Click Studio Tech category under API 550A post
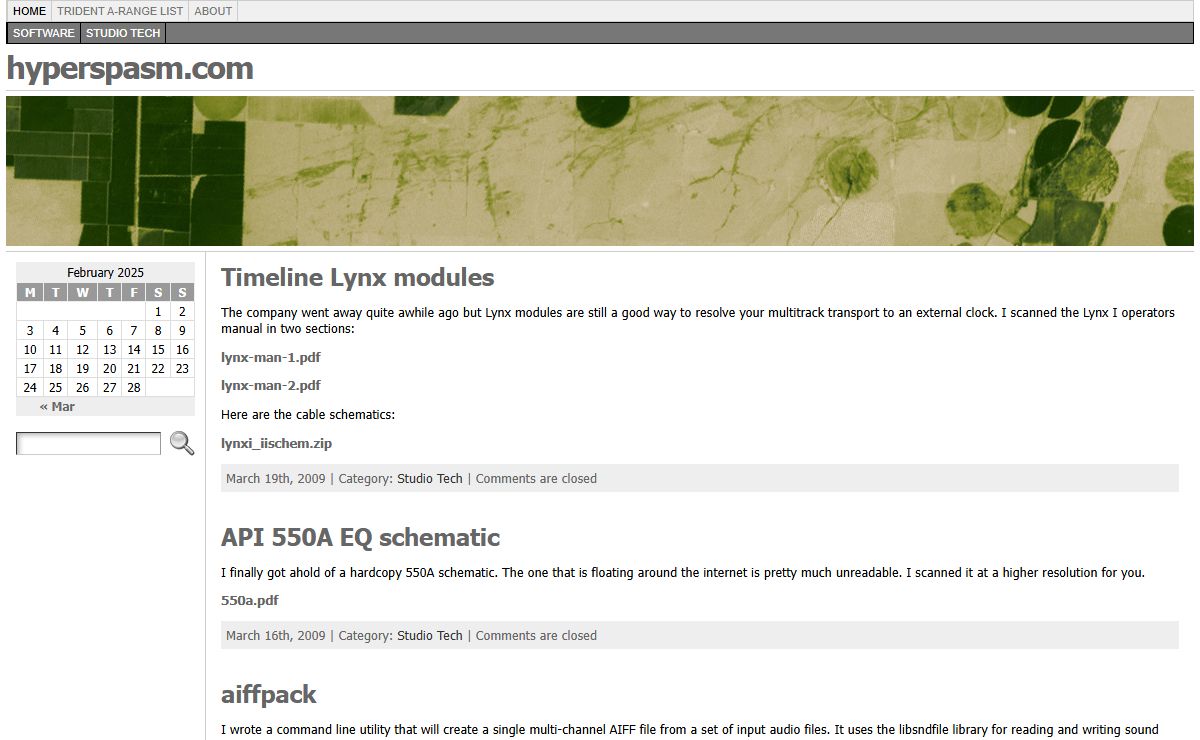Image resolution: width=1200 pixels, height=740 pixels. (430, 636)
